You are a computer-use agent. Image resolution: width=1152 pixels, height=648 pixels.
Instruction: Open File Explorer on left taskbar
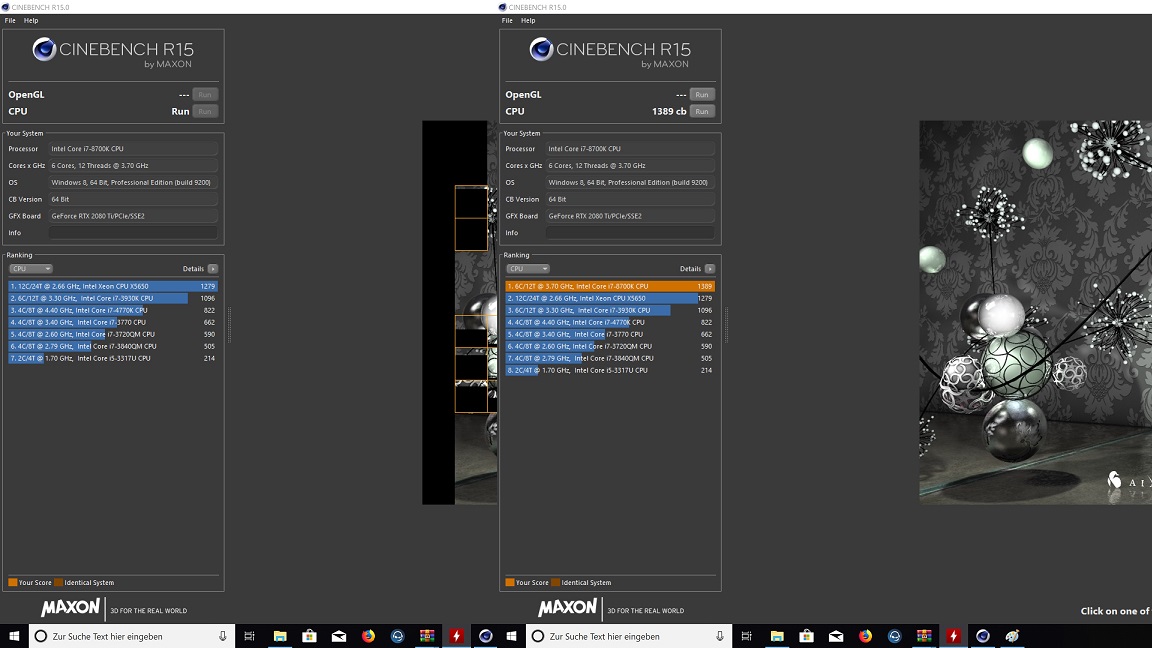coord(280,636)
